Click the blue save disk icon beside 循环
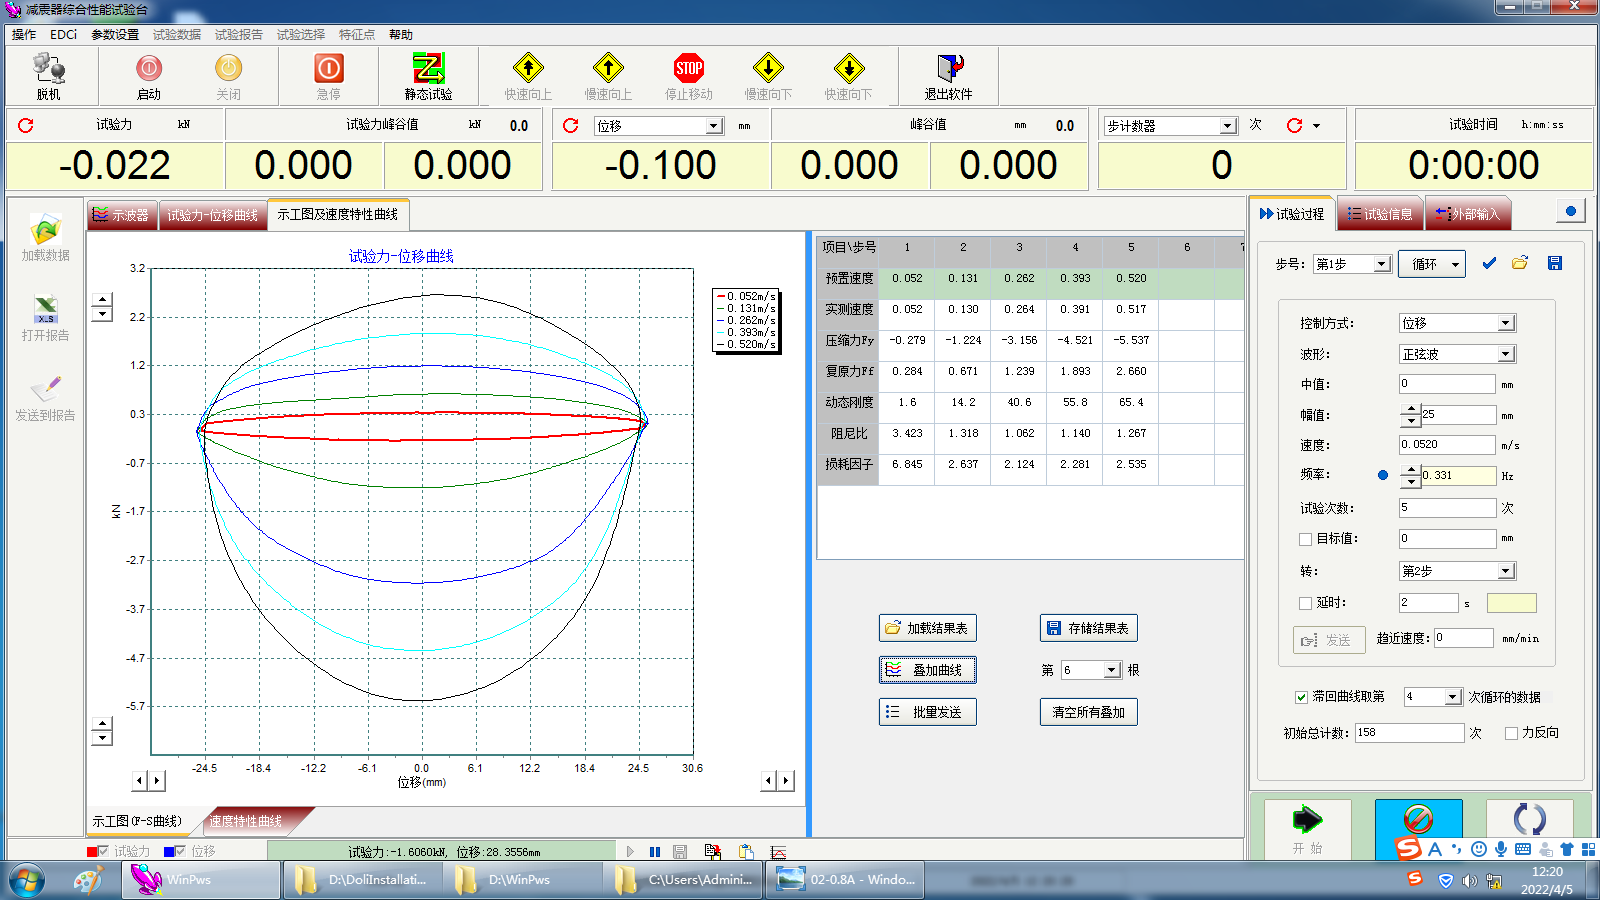Screen dimensions: 1600x900 pyautogui.click(x=1554, y=263)
